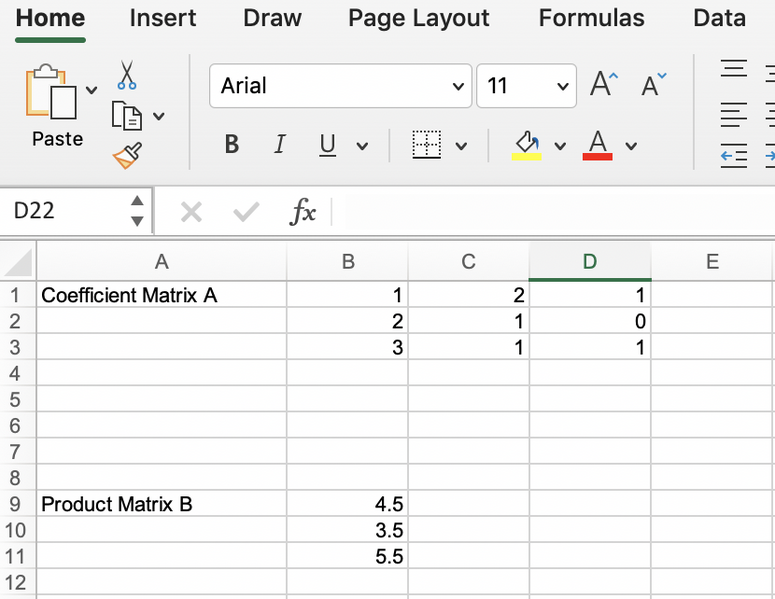Select column D header
Image resolution: width=775 pixels, height=599 pixels.
pos(590,262)
